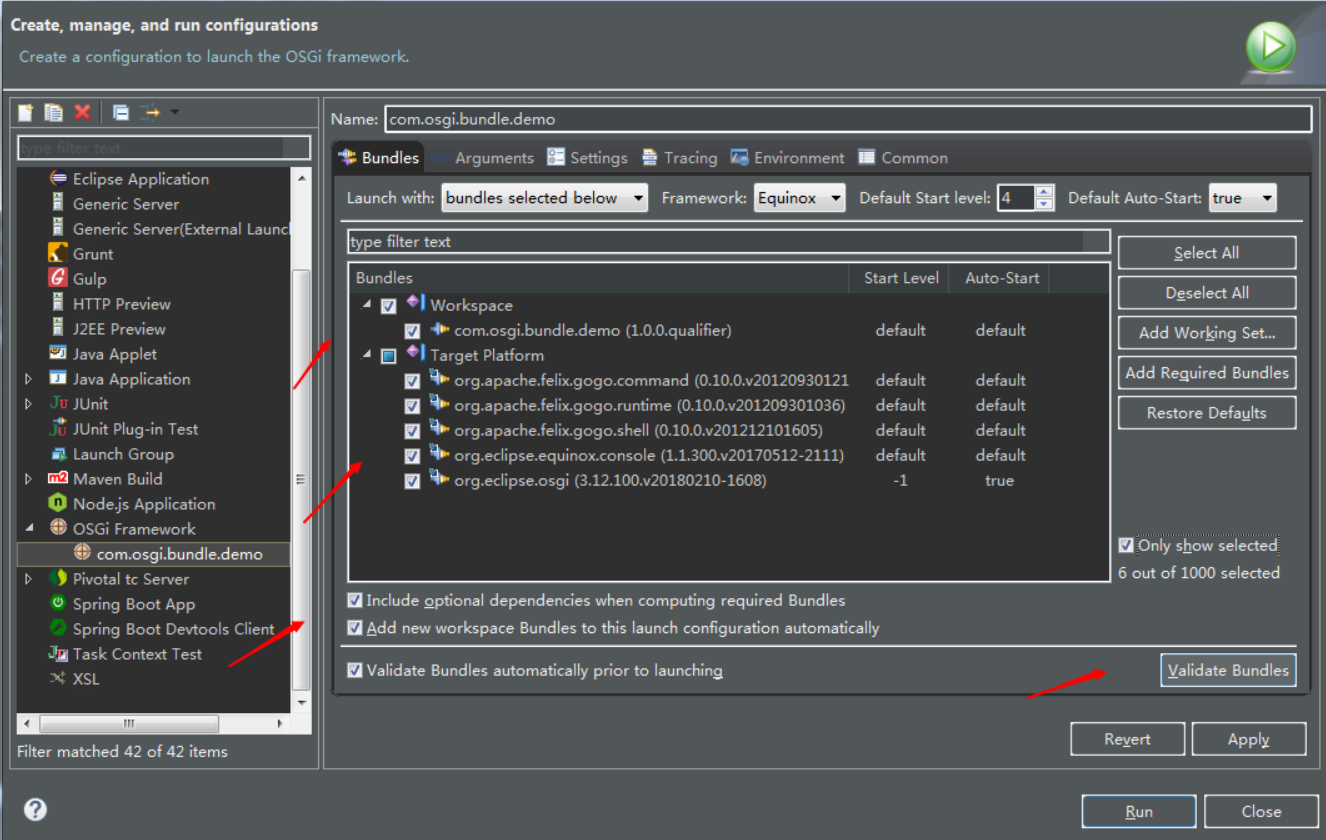Viewport: 1326px width, 840px height.
Task: Collapse the Target Platform tree node
Action: (x=365, y=355)
